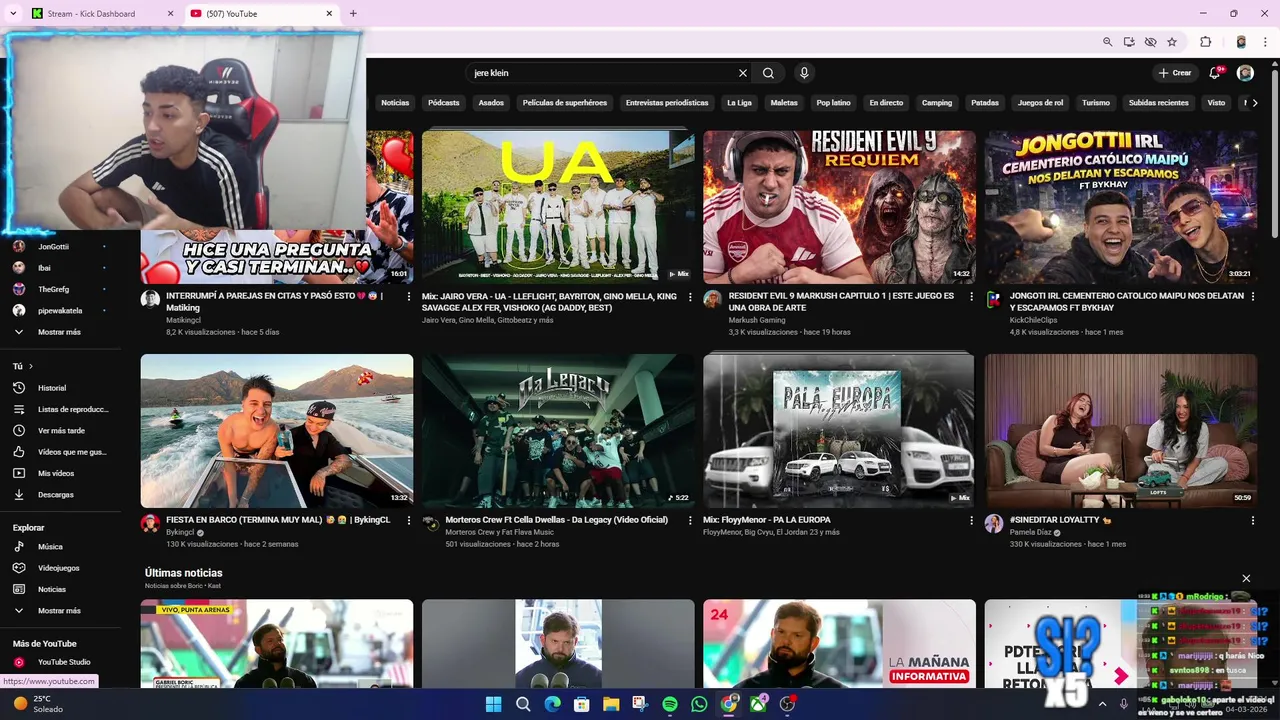Open File Explorer from the taskbar
1280x720 pixels.
(x=611, y=704)
